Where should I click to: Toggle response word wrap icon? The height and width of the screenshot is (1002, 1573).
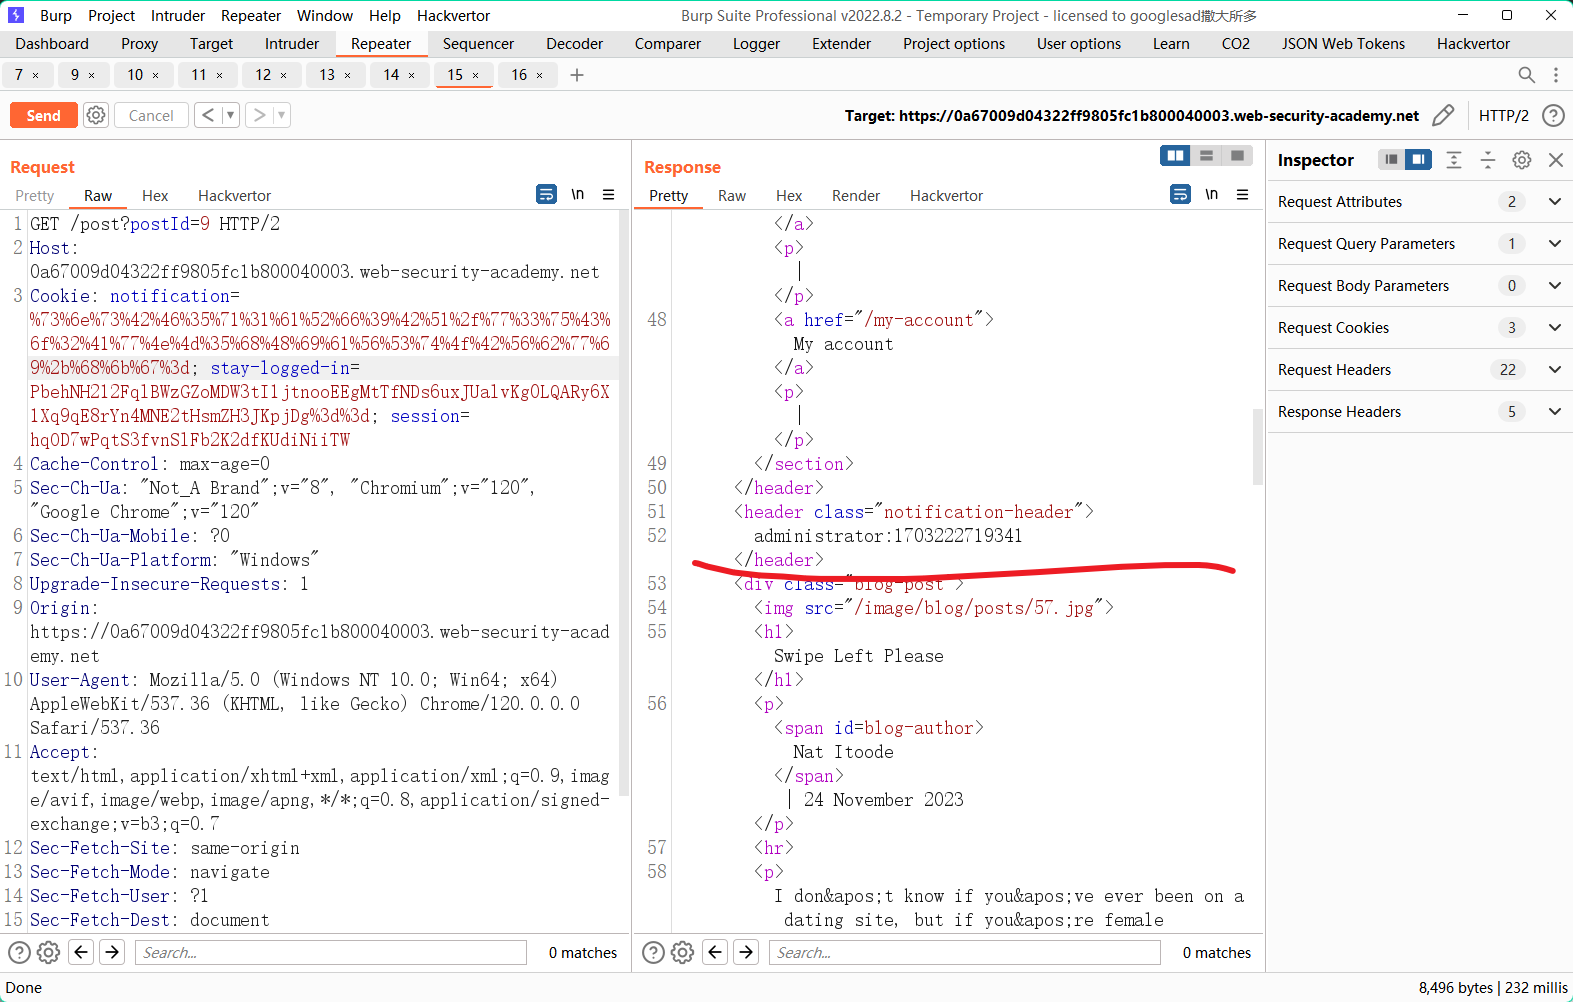pyautogui.click(x=1180, y=194)
